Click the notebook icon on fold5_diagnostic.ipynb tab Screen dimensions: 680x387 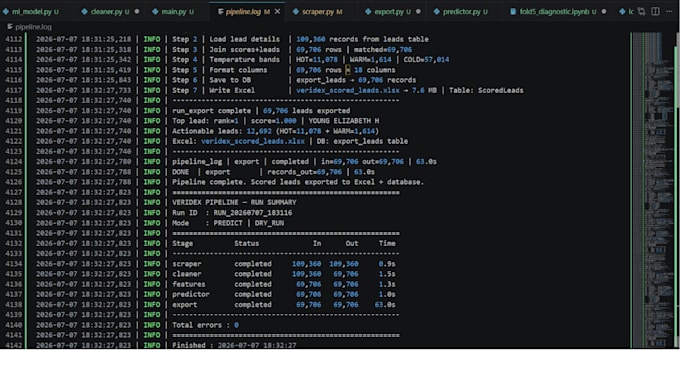513,12
